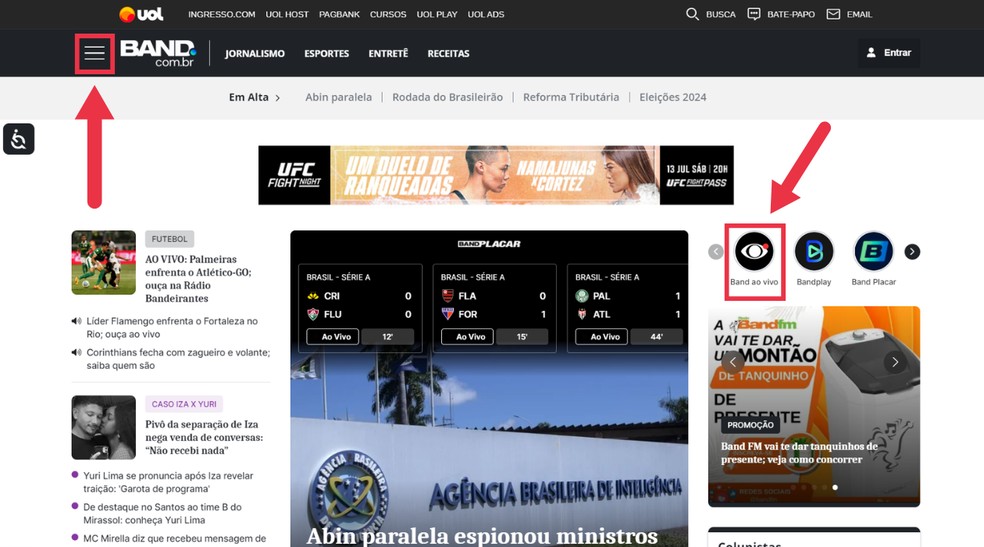Click the UOL logo
Viewport: 984px width, 547px height.
coord(141,14)
